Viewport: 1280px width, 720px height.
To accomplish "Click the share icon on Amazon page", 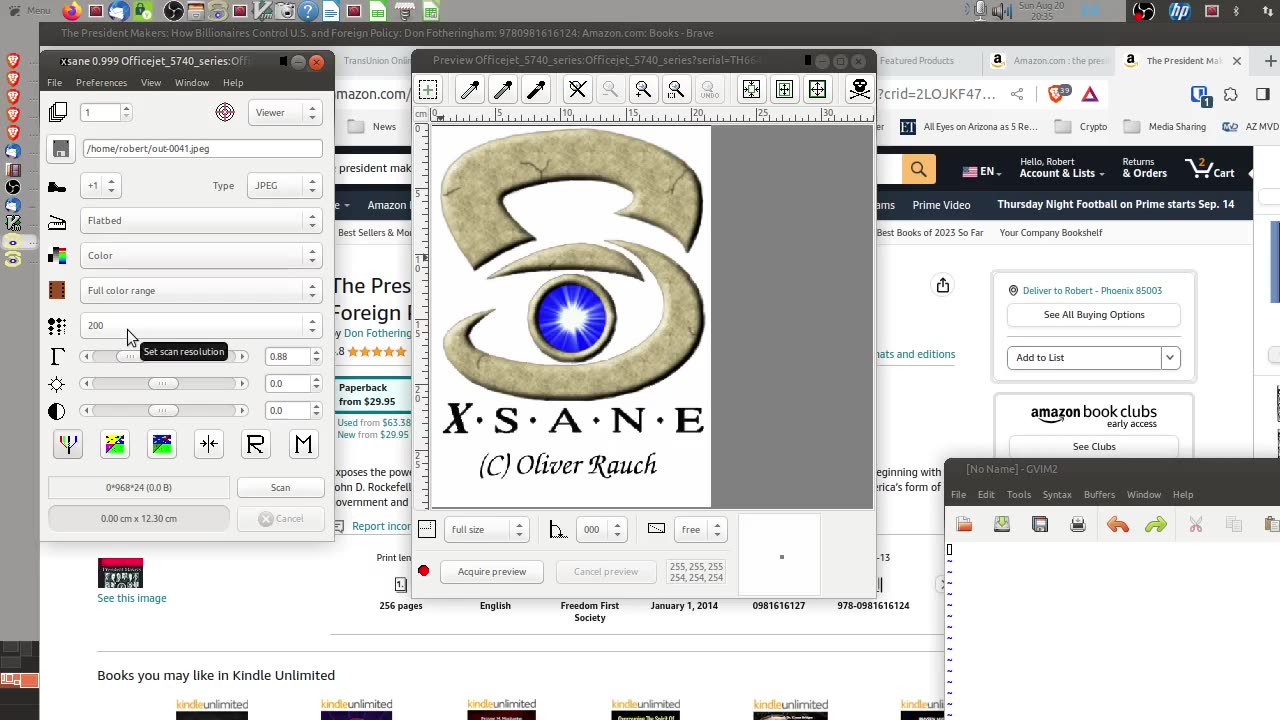I will [943, 286].
